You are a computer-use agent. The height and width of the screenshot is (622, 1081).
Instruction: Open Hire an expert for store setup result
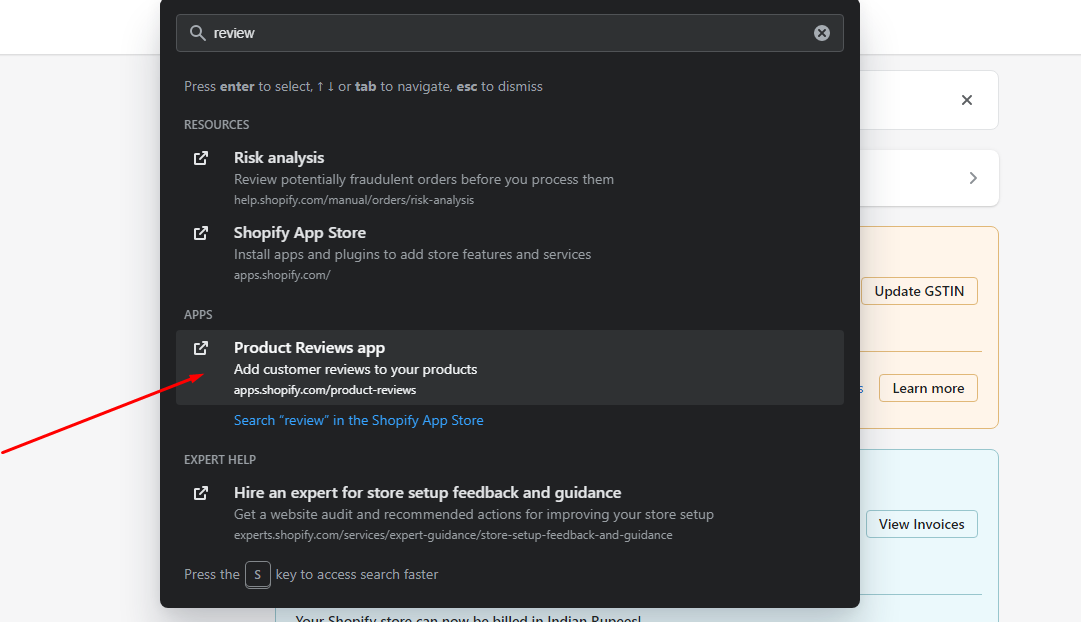(x=509, y=513)
